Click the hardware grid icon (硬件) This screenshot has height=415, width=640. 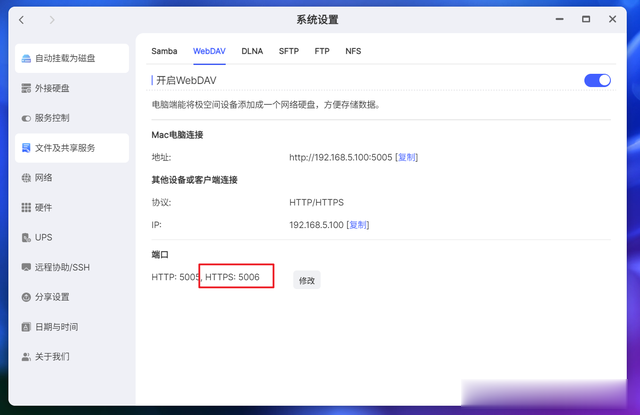click(26, 208)
